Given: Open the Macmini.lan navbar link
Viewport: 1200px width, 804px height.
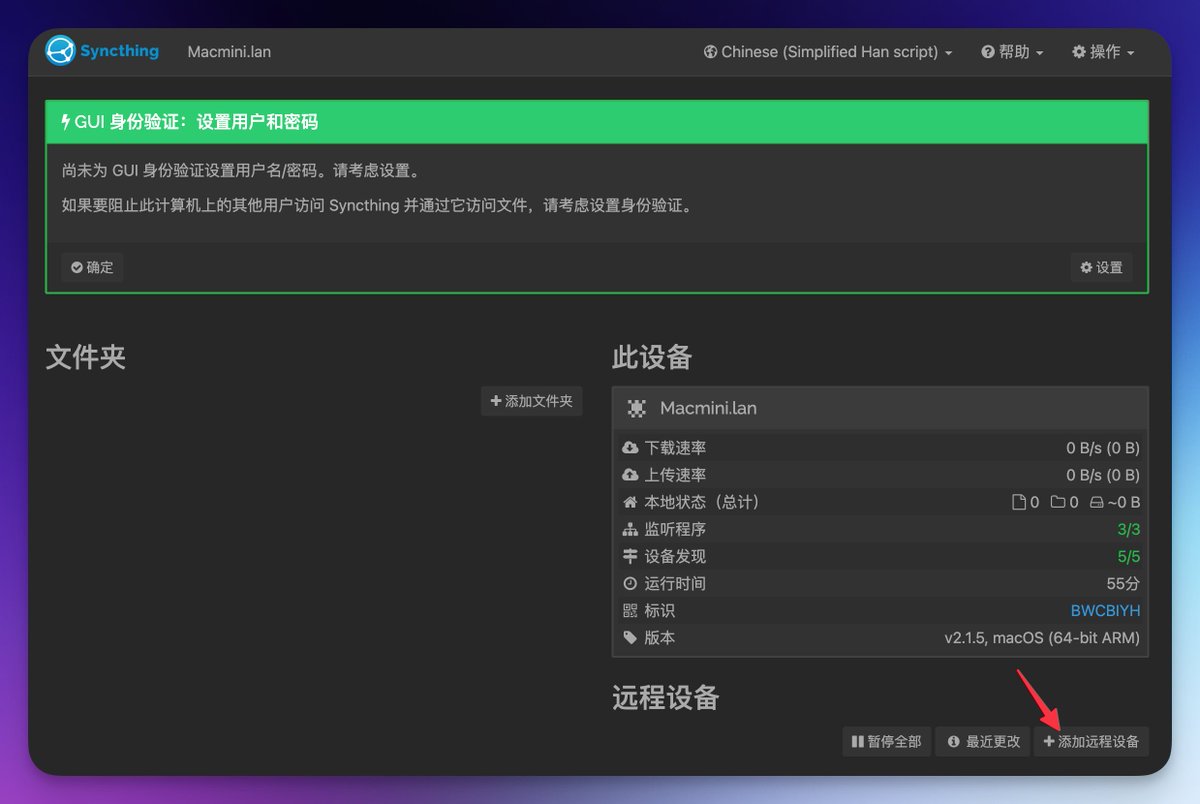Looking at the screenshot, I should (229, 52).
